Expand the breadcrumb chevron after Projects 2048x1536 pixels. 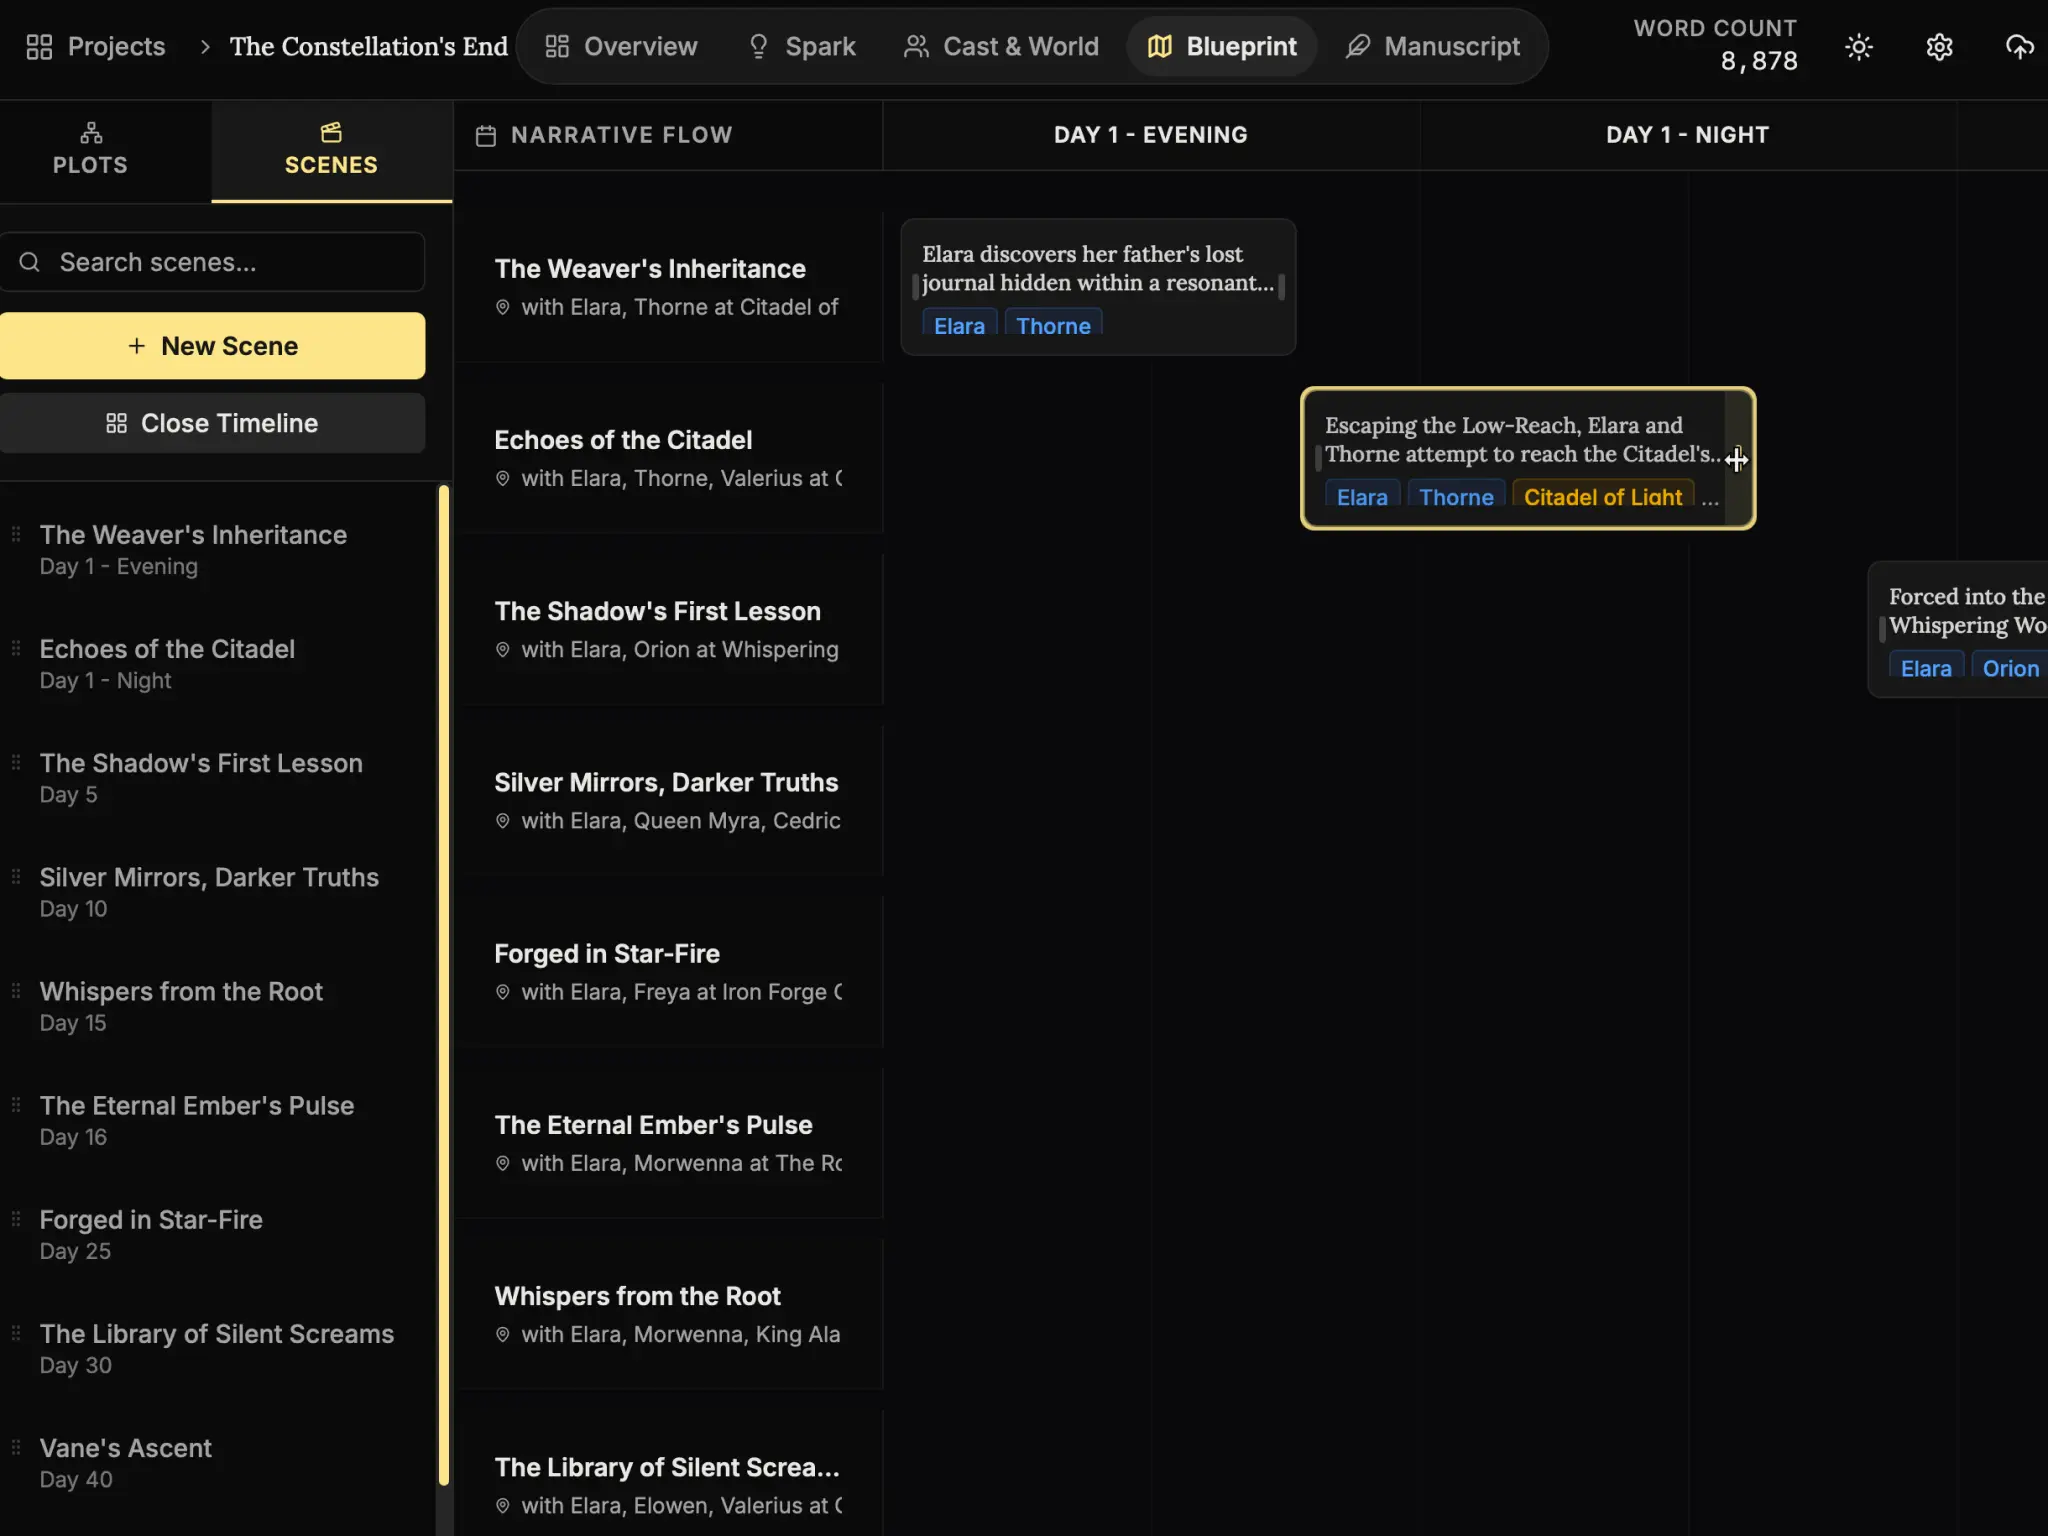(205, 47)
